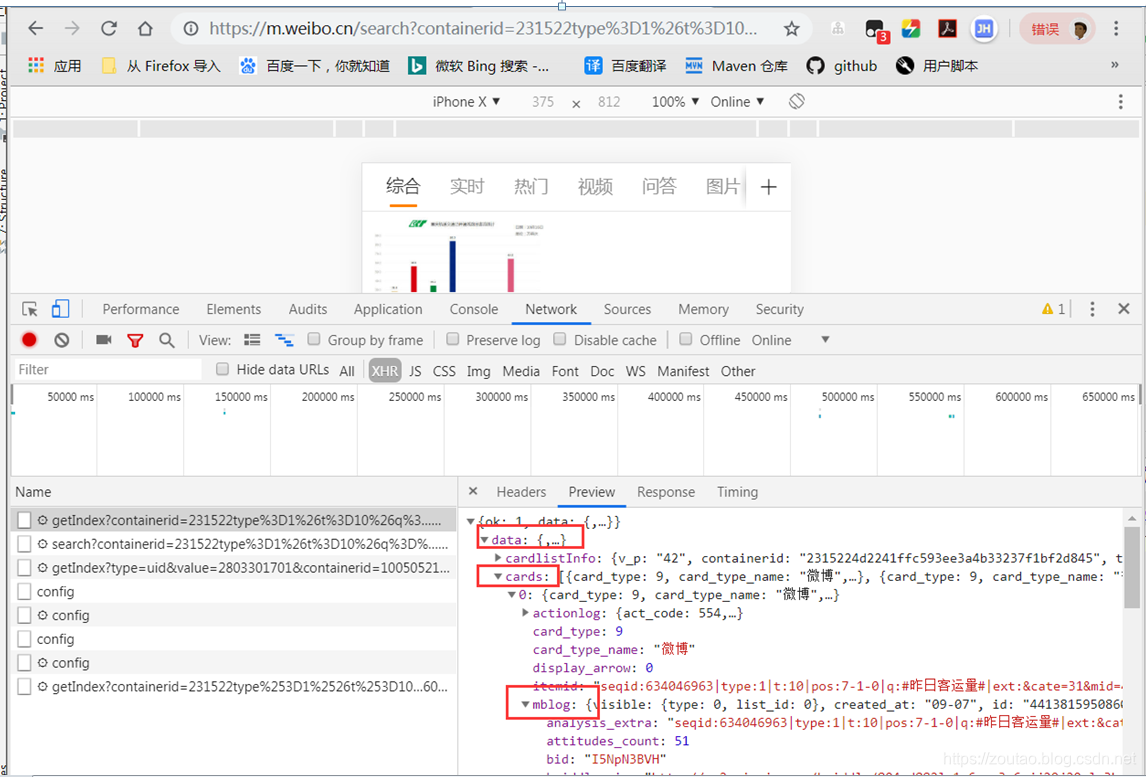Check the Offline checkbox
1146x777 pixels.
[686, 339]
